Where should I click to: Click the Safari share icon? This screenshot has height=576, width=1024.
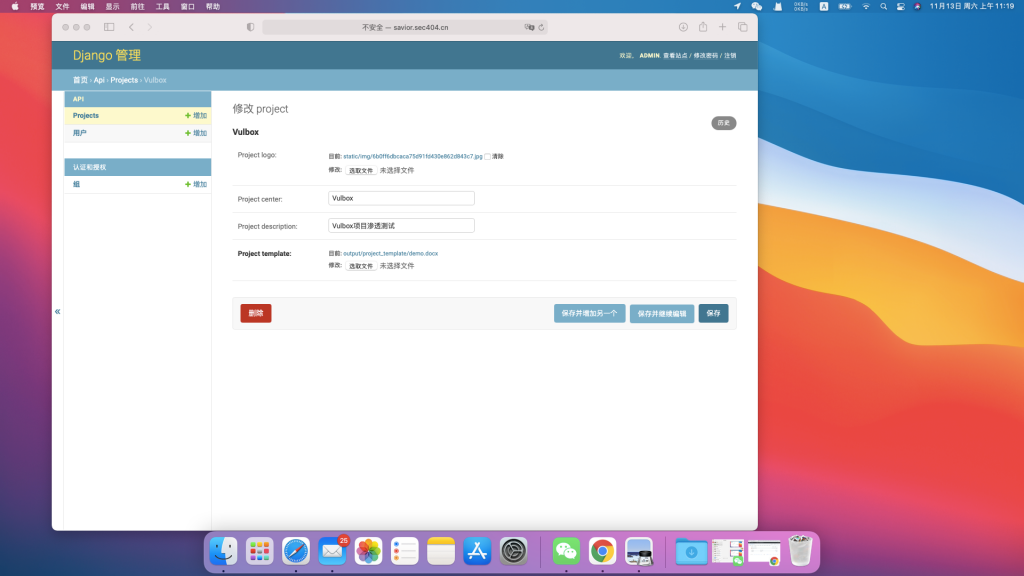703,27
